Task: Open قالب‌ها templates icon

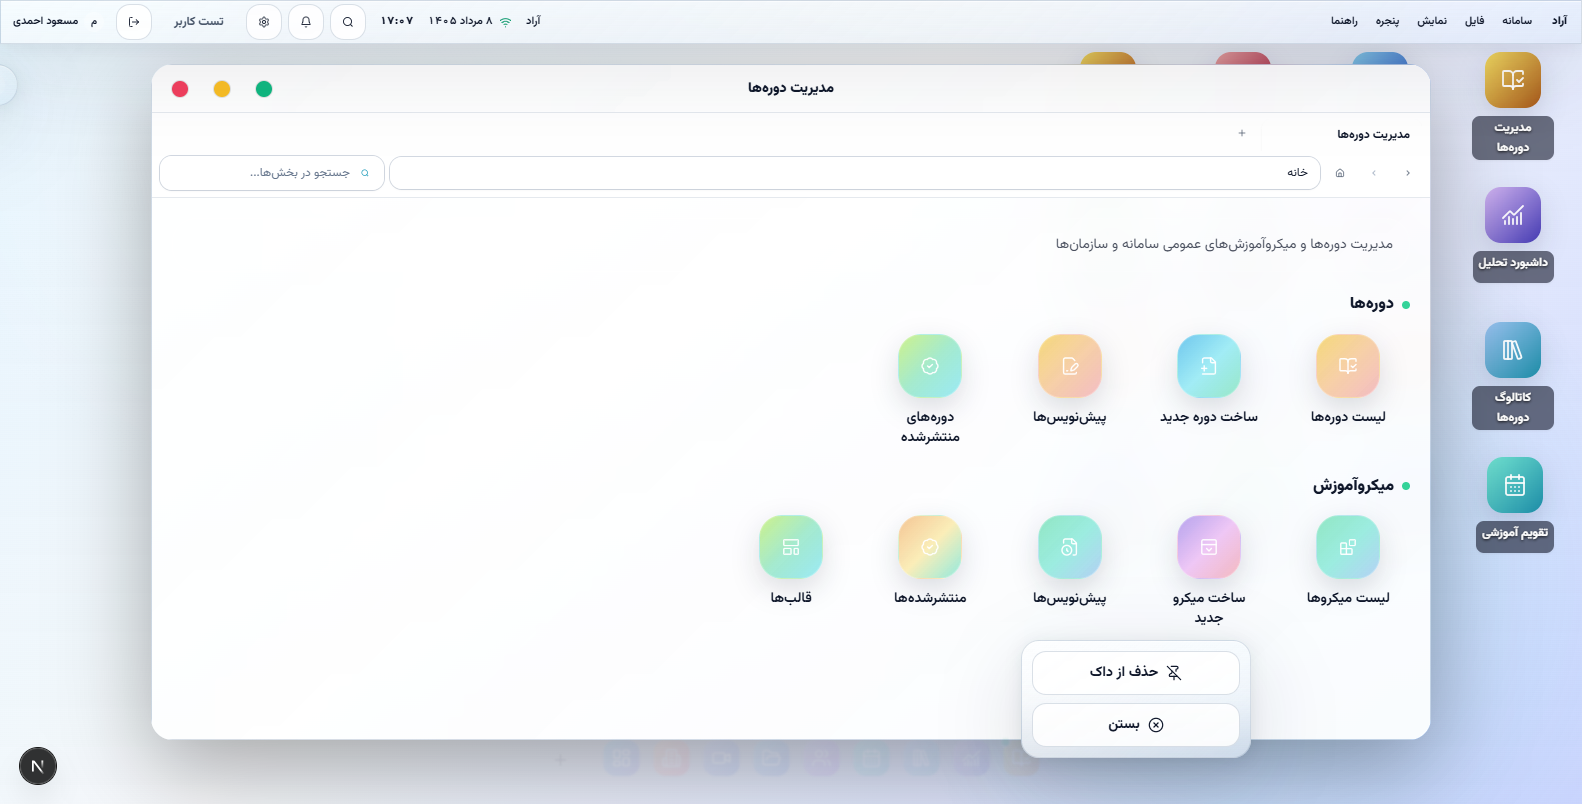Action: 791,547
